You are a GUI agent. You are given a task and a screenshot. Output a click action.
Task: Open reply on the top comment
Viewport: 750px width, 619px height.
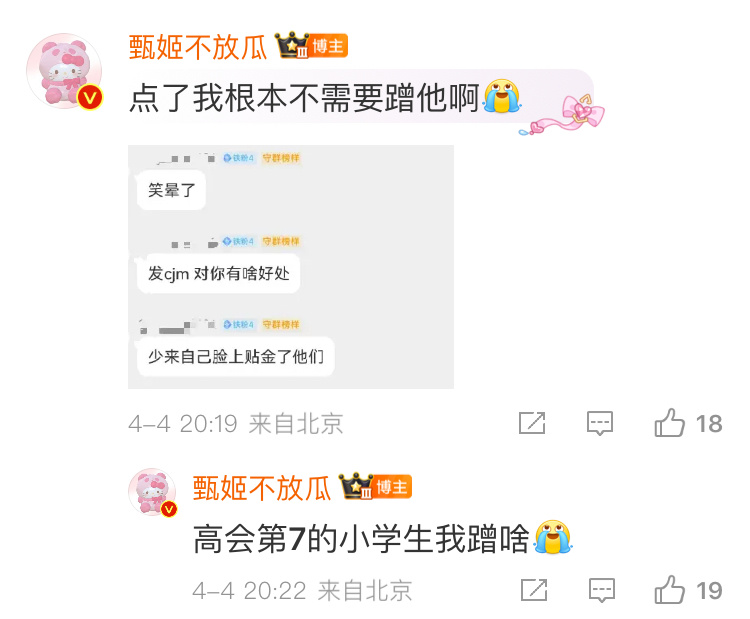point(600,423)
